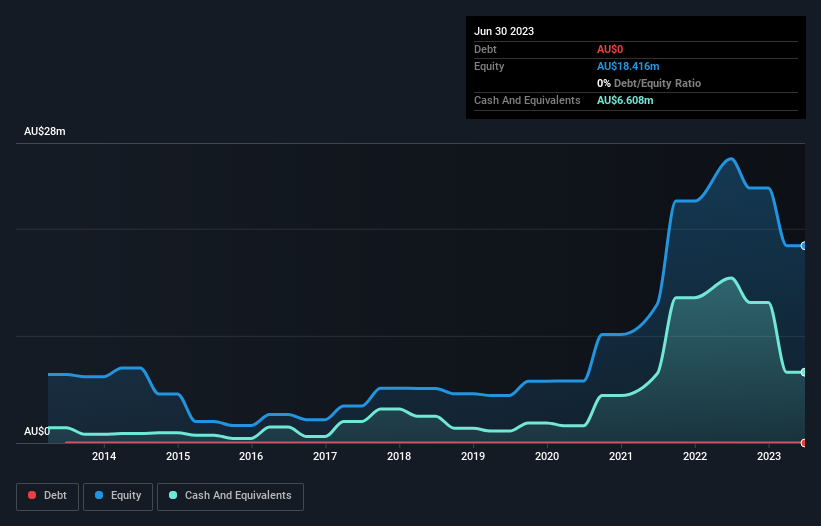Click the AU$18.416m Equity value
Screen dimensions: 821x526
click(x=628, y=66)
